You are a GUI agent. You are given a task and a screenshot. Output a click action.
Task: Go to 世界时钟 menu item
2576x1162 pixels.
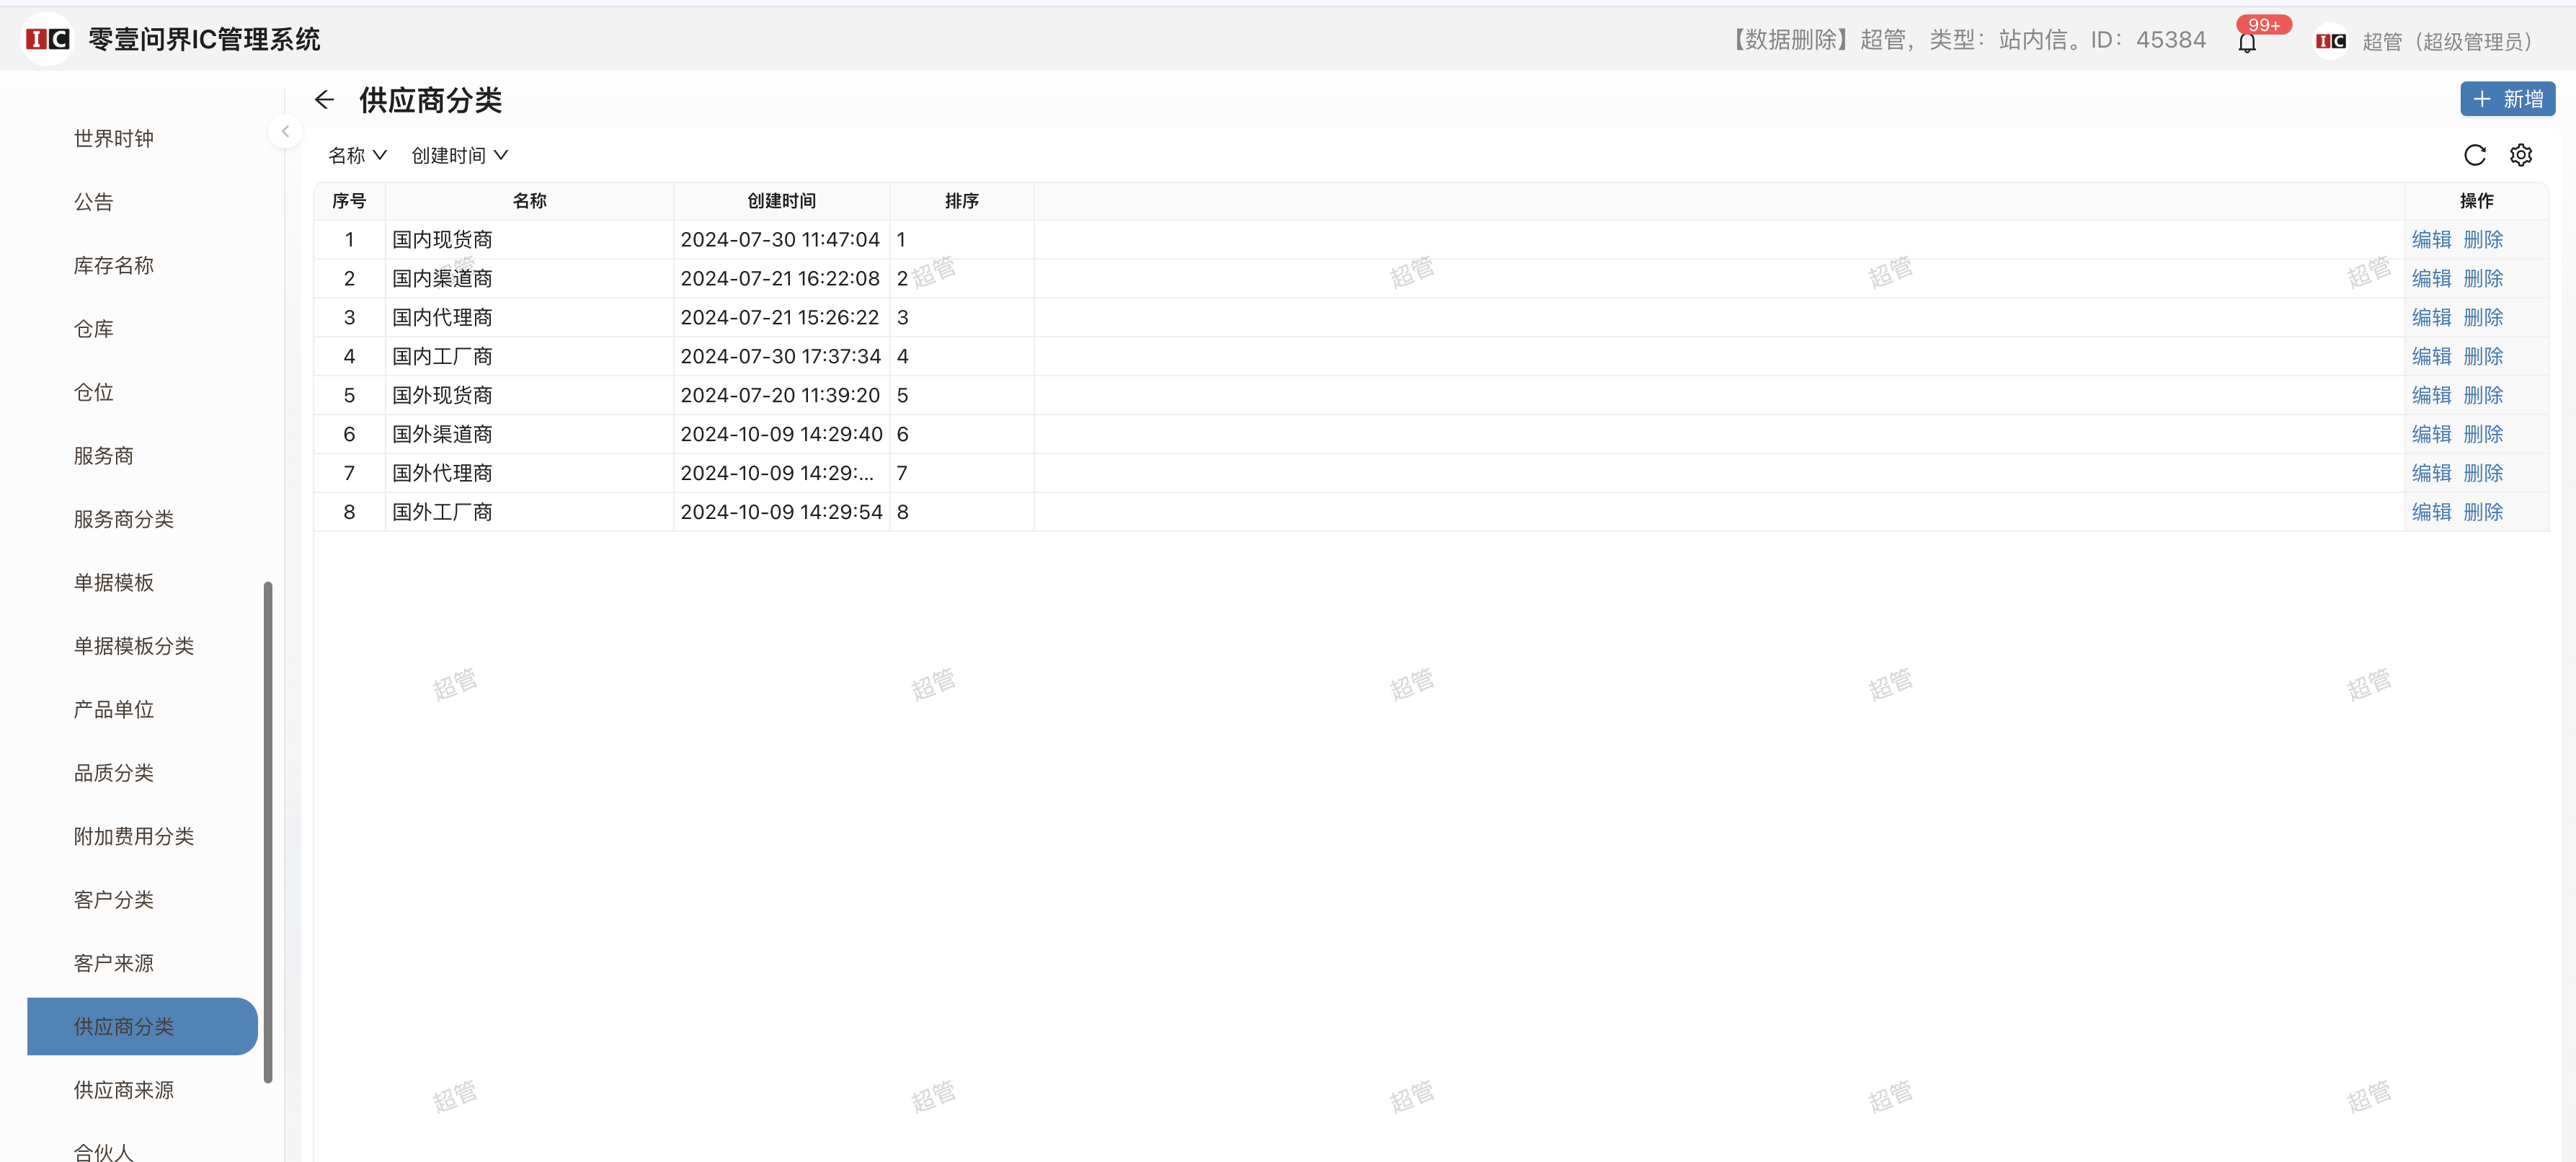[114, 139]
